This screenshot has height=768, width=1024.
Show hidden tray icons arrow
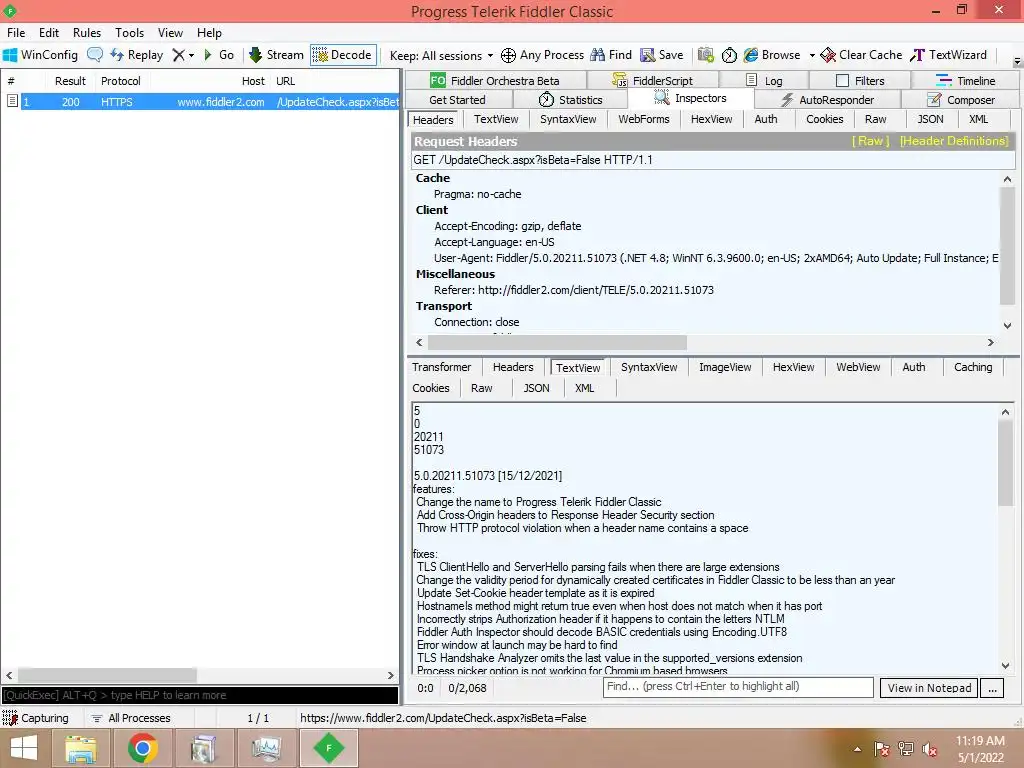click(857, 749)
